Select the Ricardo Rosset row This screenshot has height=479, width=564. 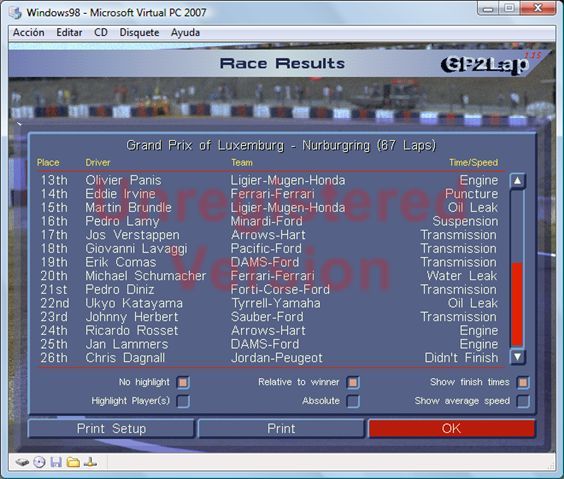(269, 330)
